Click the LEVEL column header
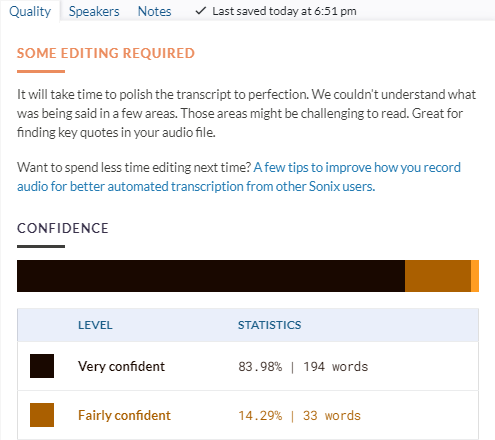 pyautogui.click(x=95, y=325)
